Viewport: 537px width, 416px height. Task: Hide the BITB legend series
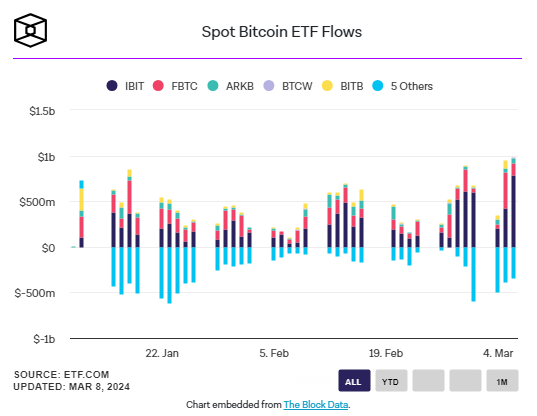pos(342,86)
